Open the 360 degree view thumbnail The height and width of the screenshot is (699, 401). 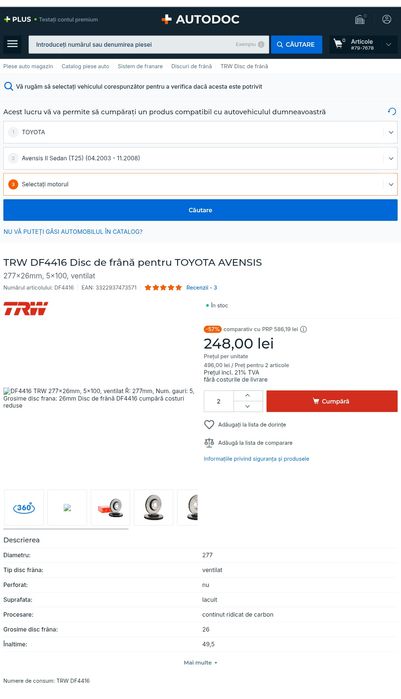point(24,507)
